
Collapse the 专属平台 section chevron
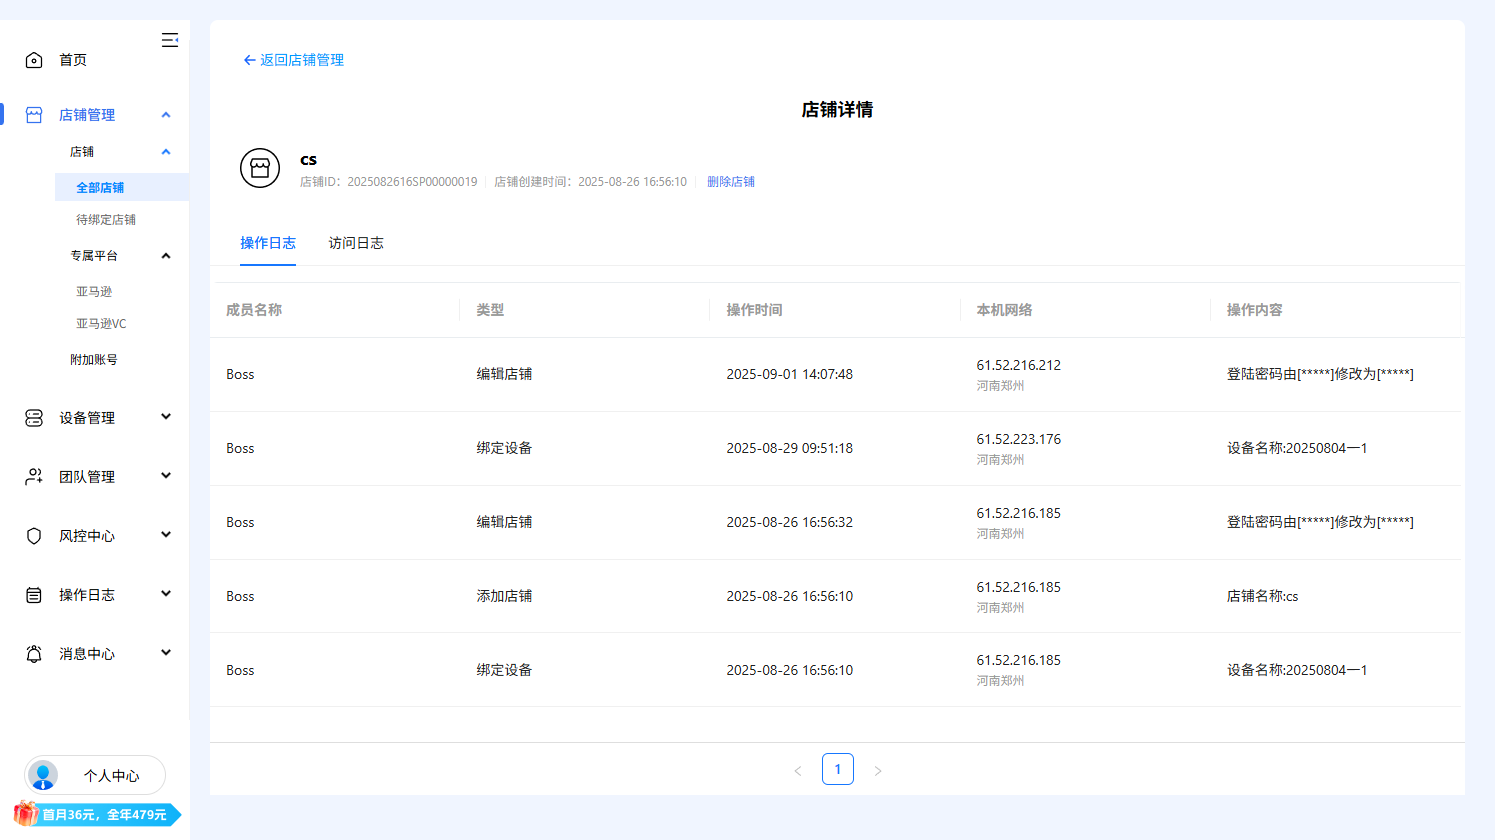pos(166,255)
